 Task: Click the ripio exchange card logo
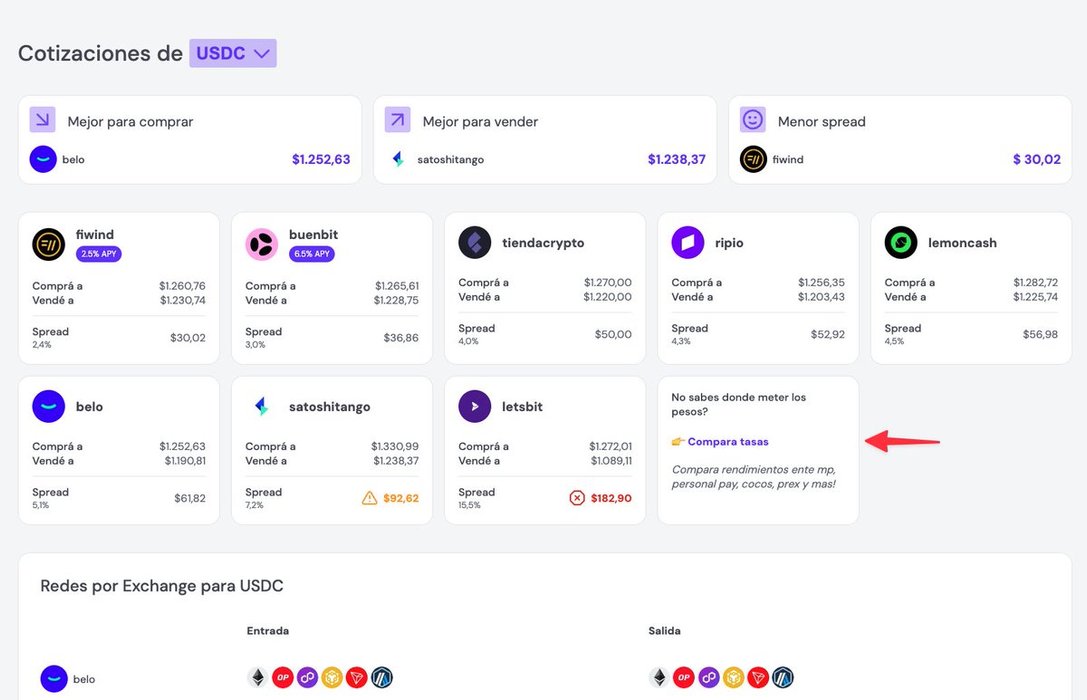pos(688,243)
